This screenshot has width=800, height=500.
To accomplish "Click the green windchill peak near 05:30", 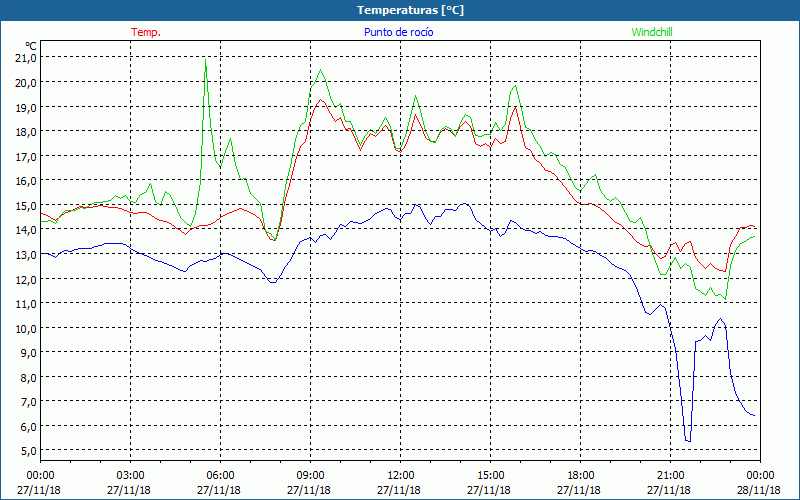I will coord(206,60).
